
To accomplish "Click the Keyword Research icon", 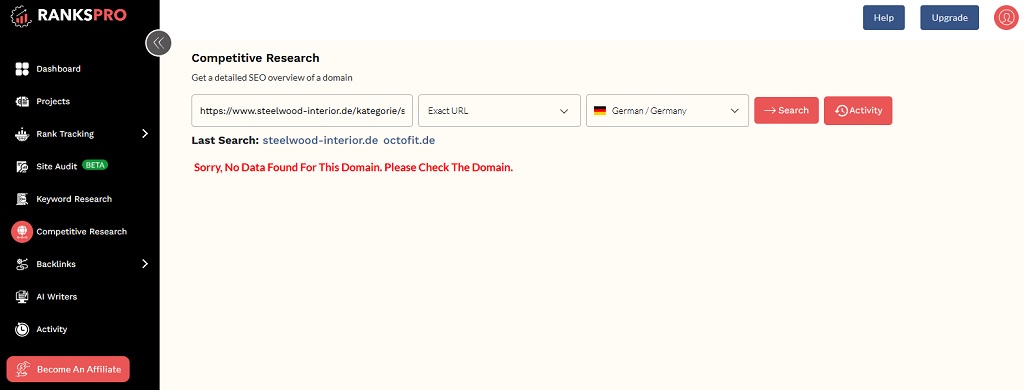I will click(22, 199).
